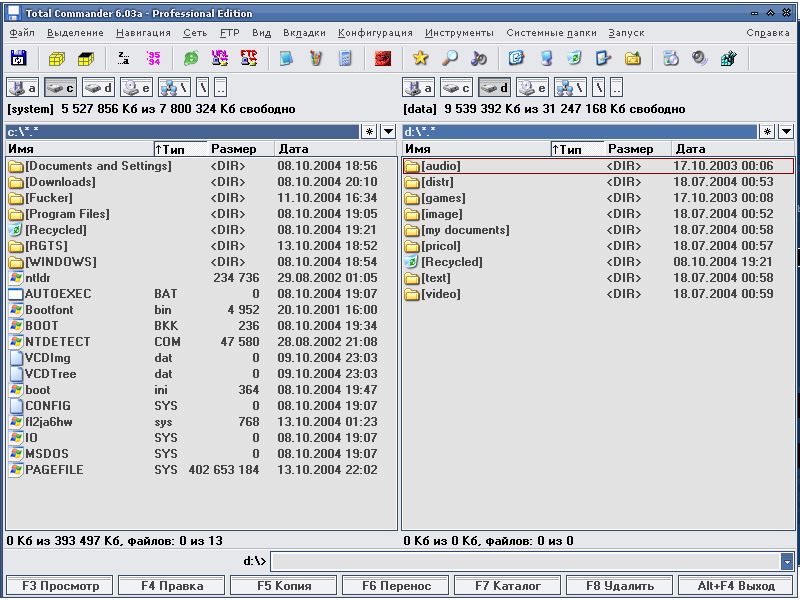The height and width of the screenshot is (600, 800).
Task: Switch right panel to drive c
Action: pyautogui.click(x=456, y=88)
